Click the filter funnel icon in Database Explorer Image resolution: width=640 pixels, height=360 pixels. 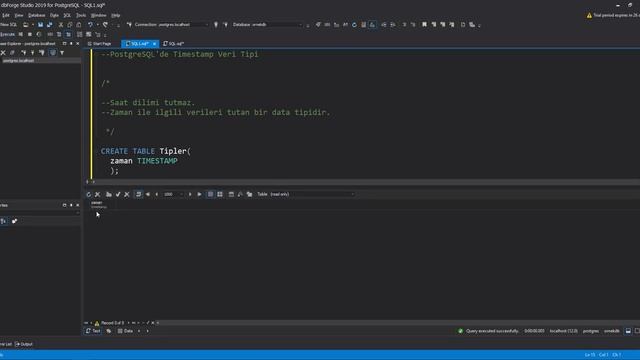(62, 53)
